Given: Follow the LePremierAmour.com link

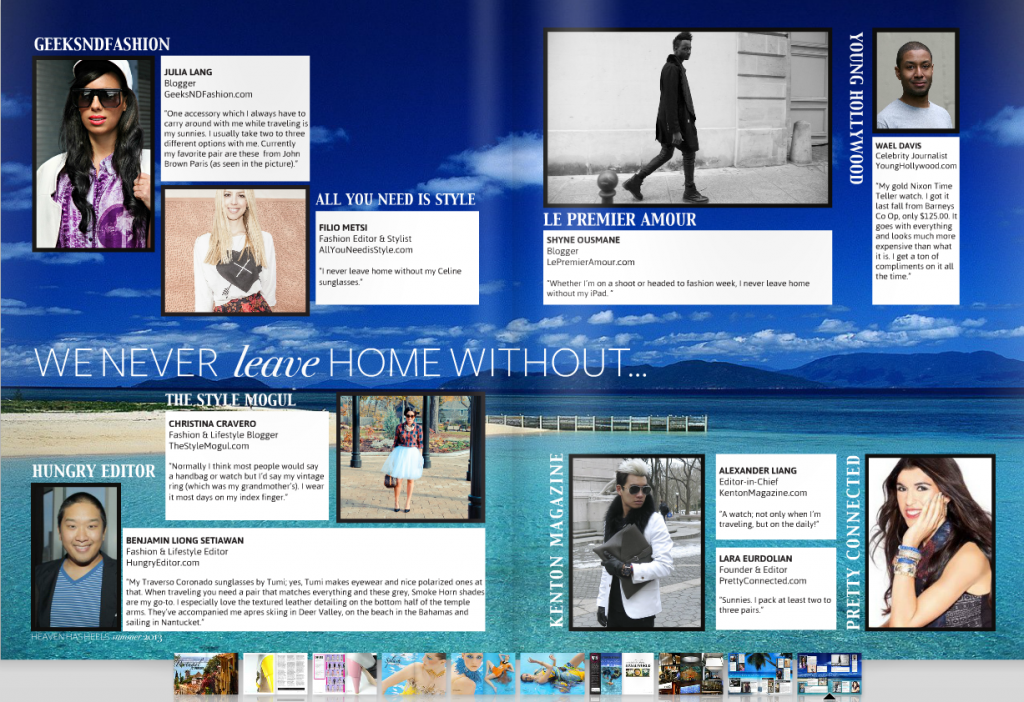Looking at the screenshot, I should [x=590, y=262].
